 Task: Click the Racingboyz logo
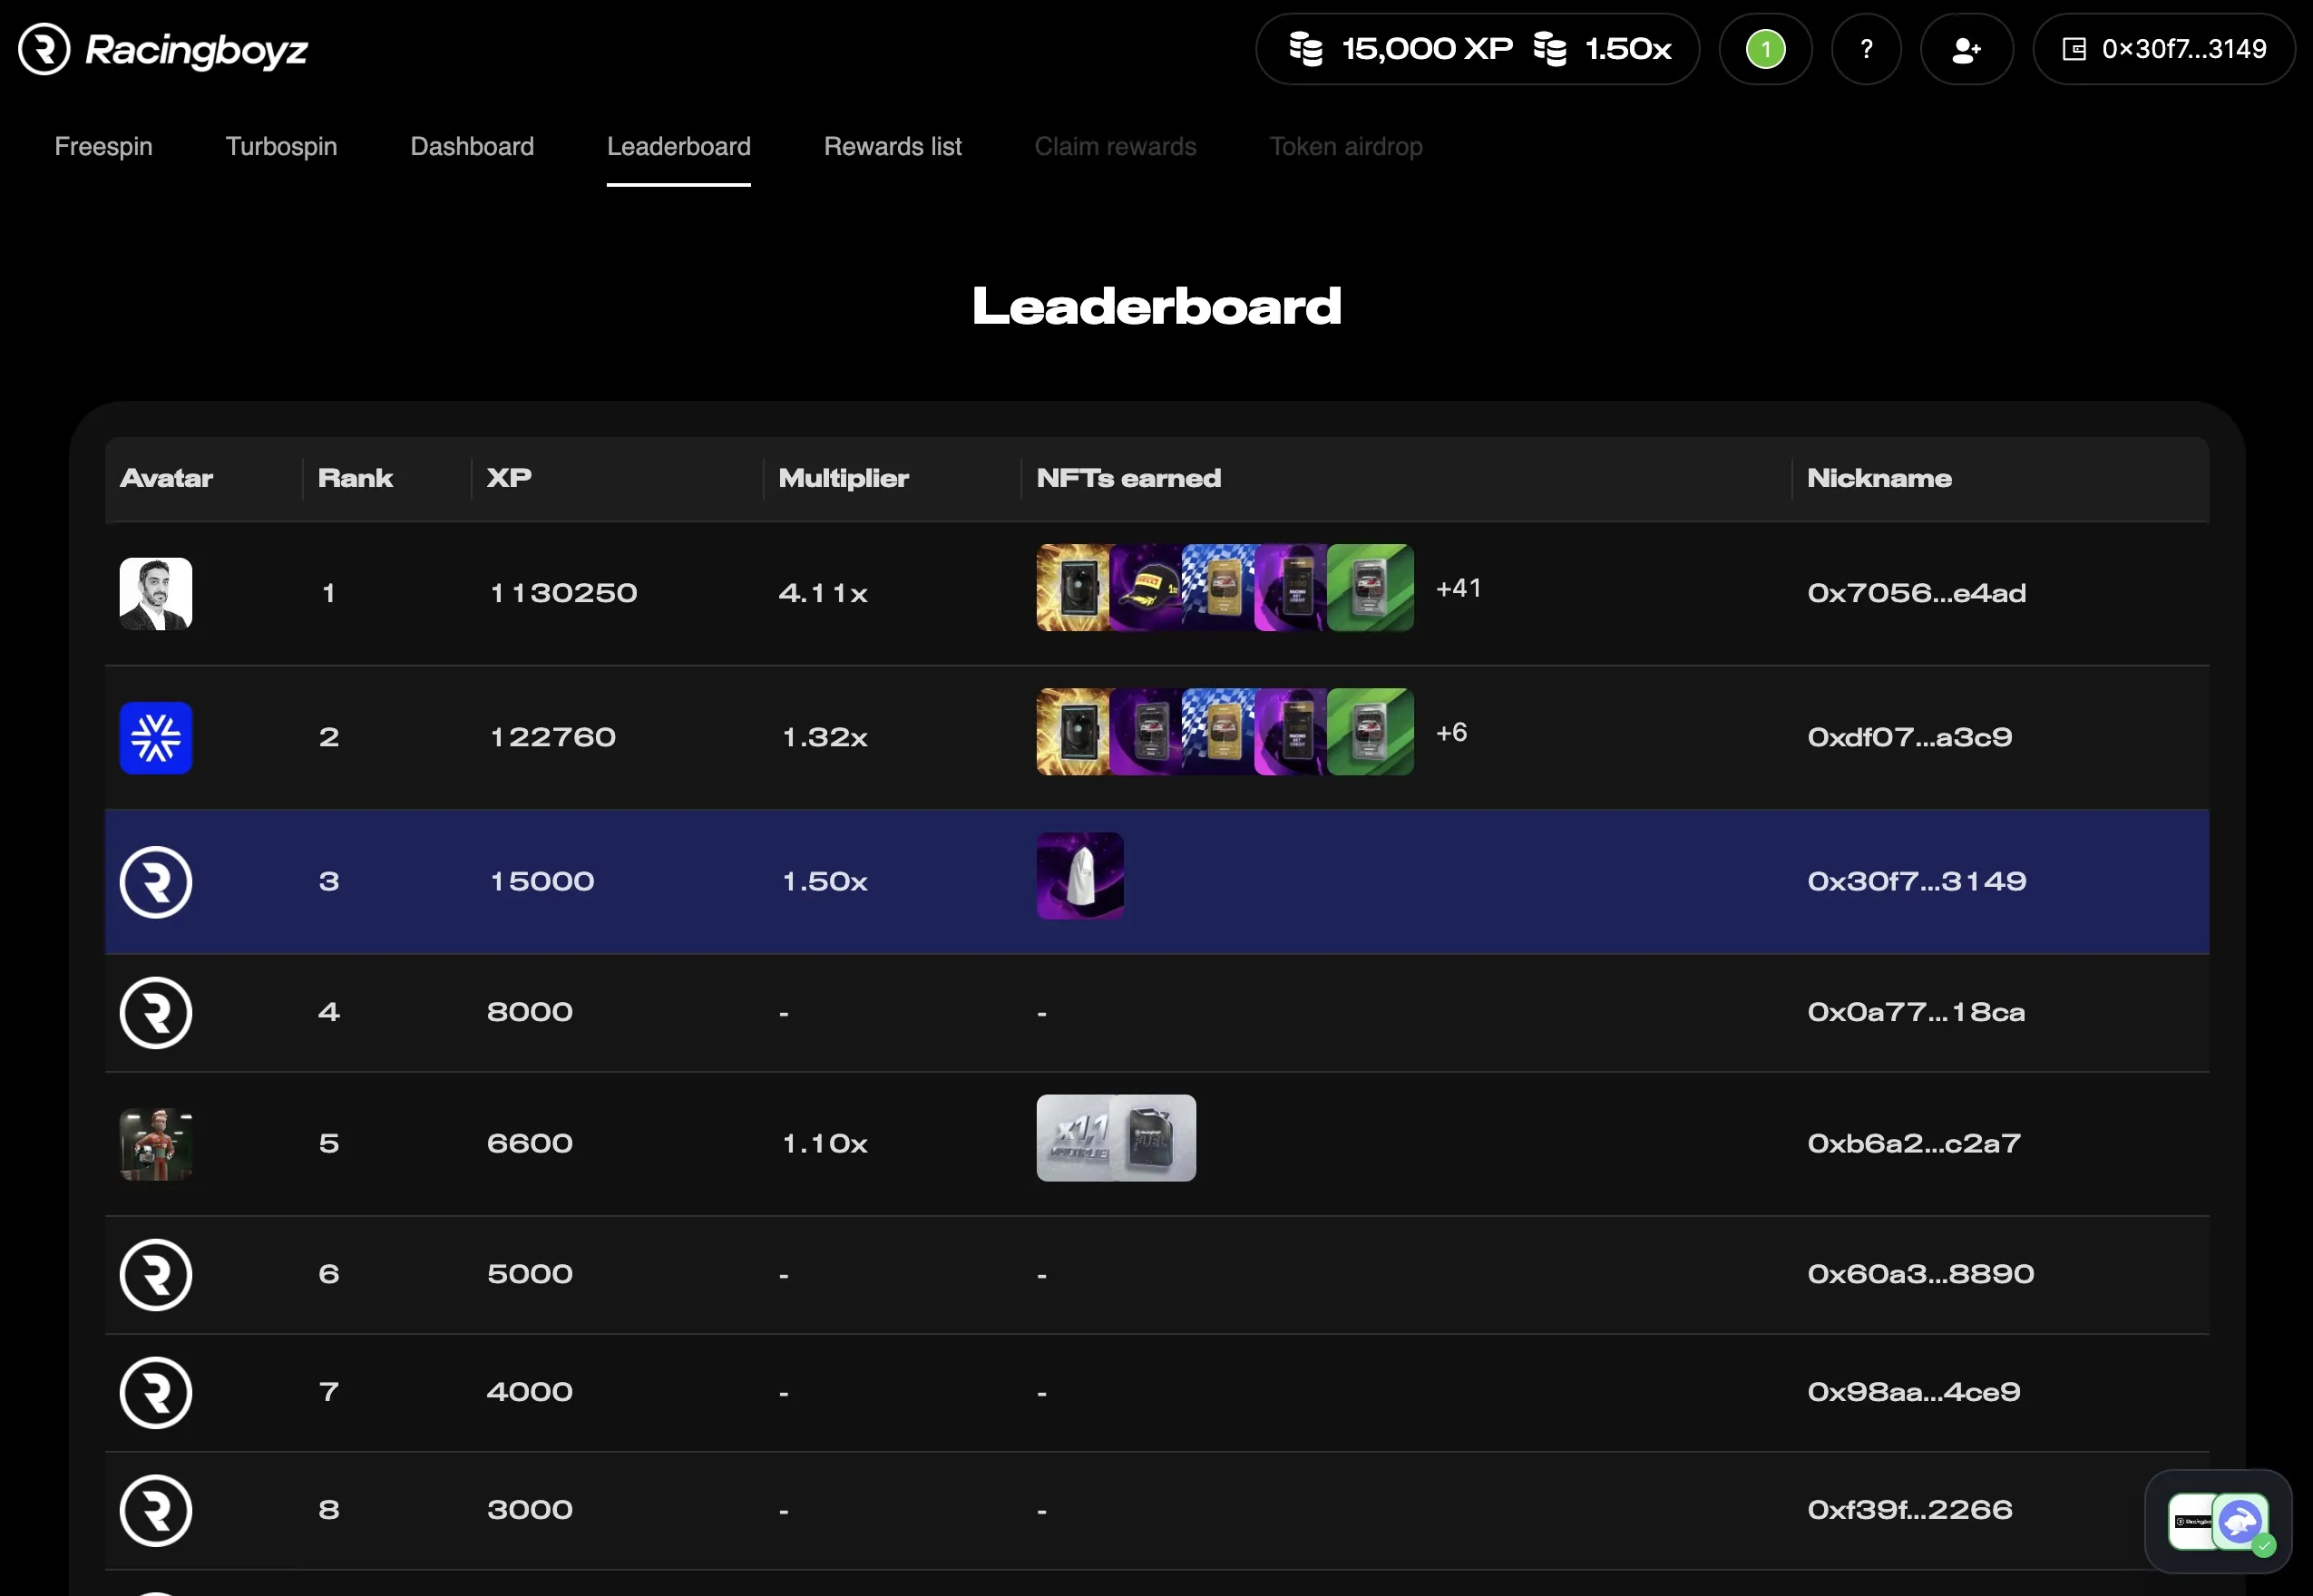163,49
